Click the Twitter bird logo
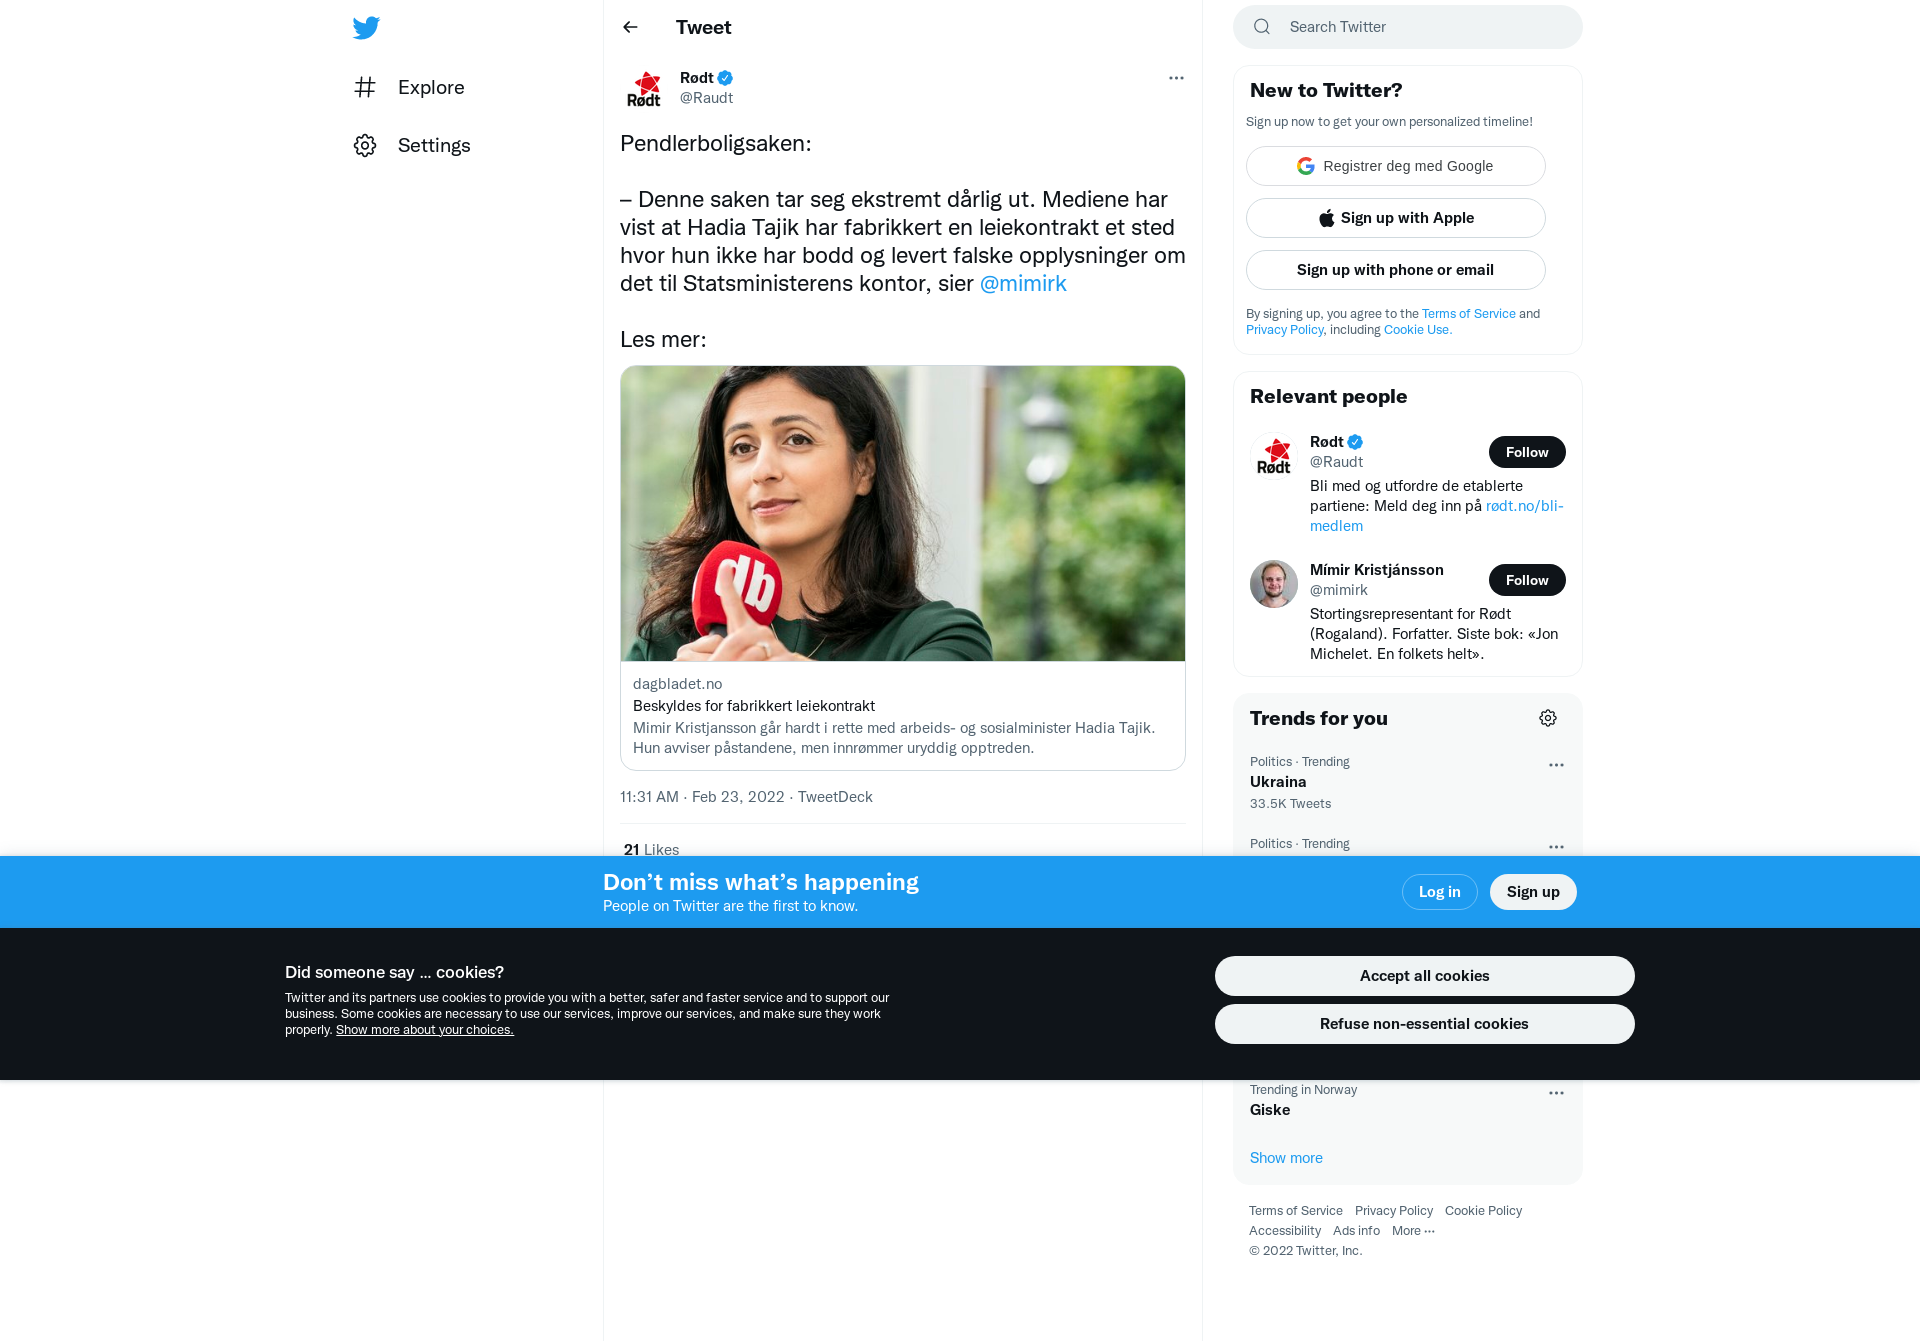 coord(366,27)
